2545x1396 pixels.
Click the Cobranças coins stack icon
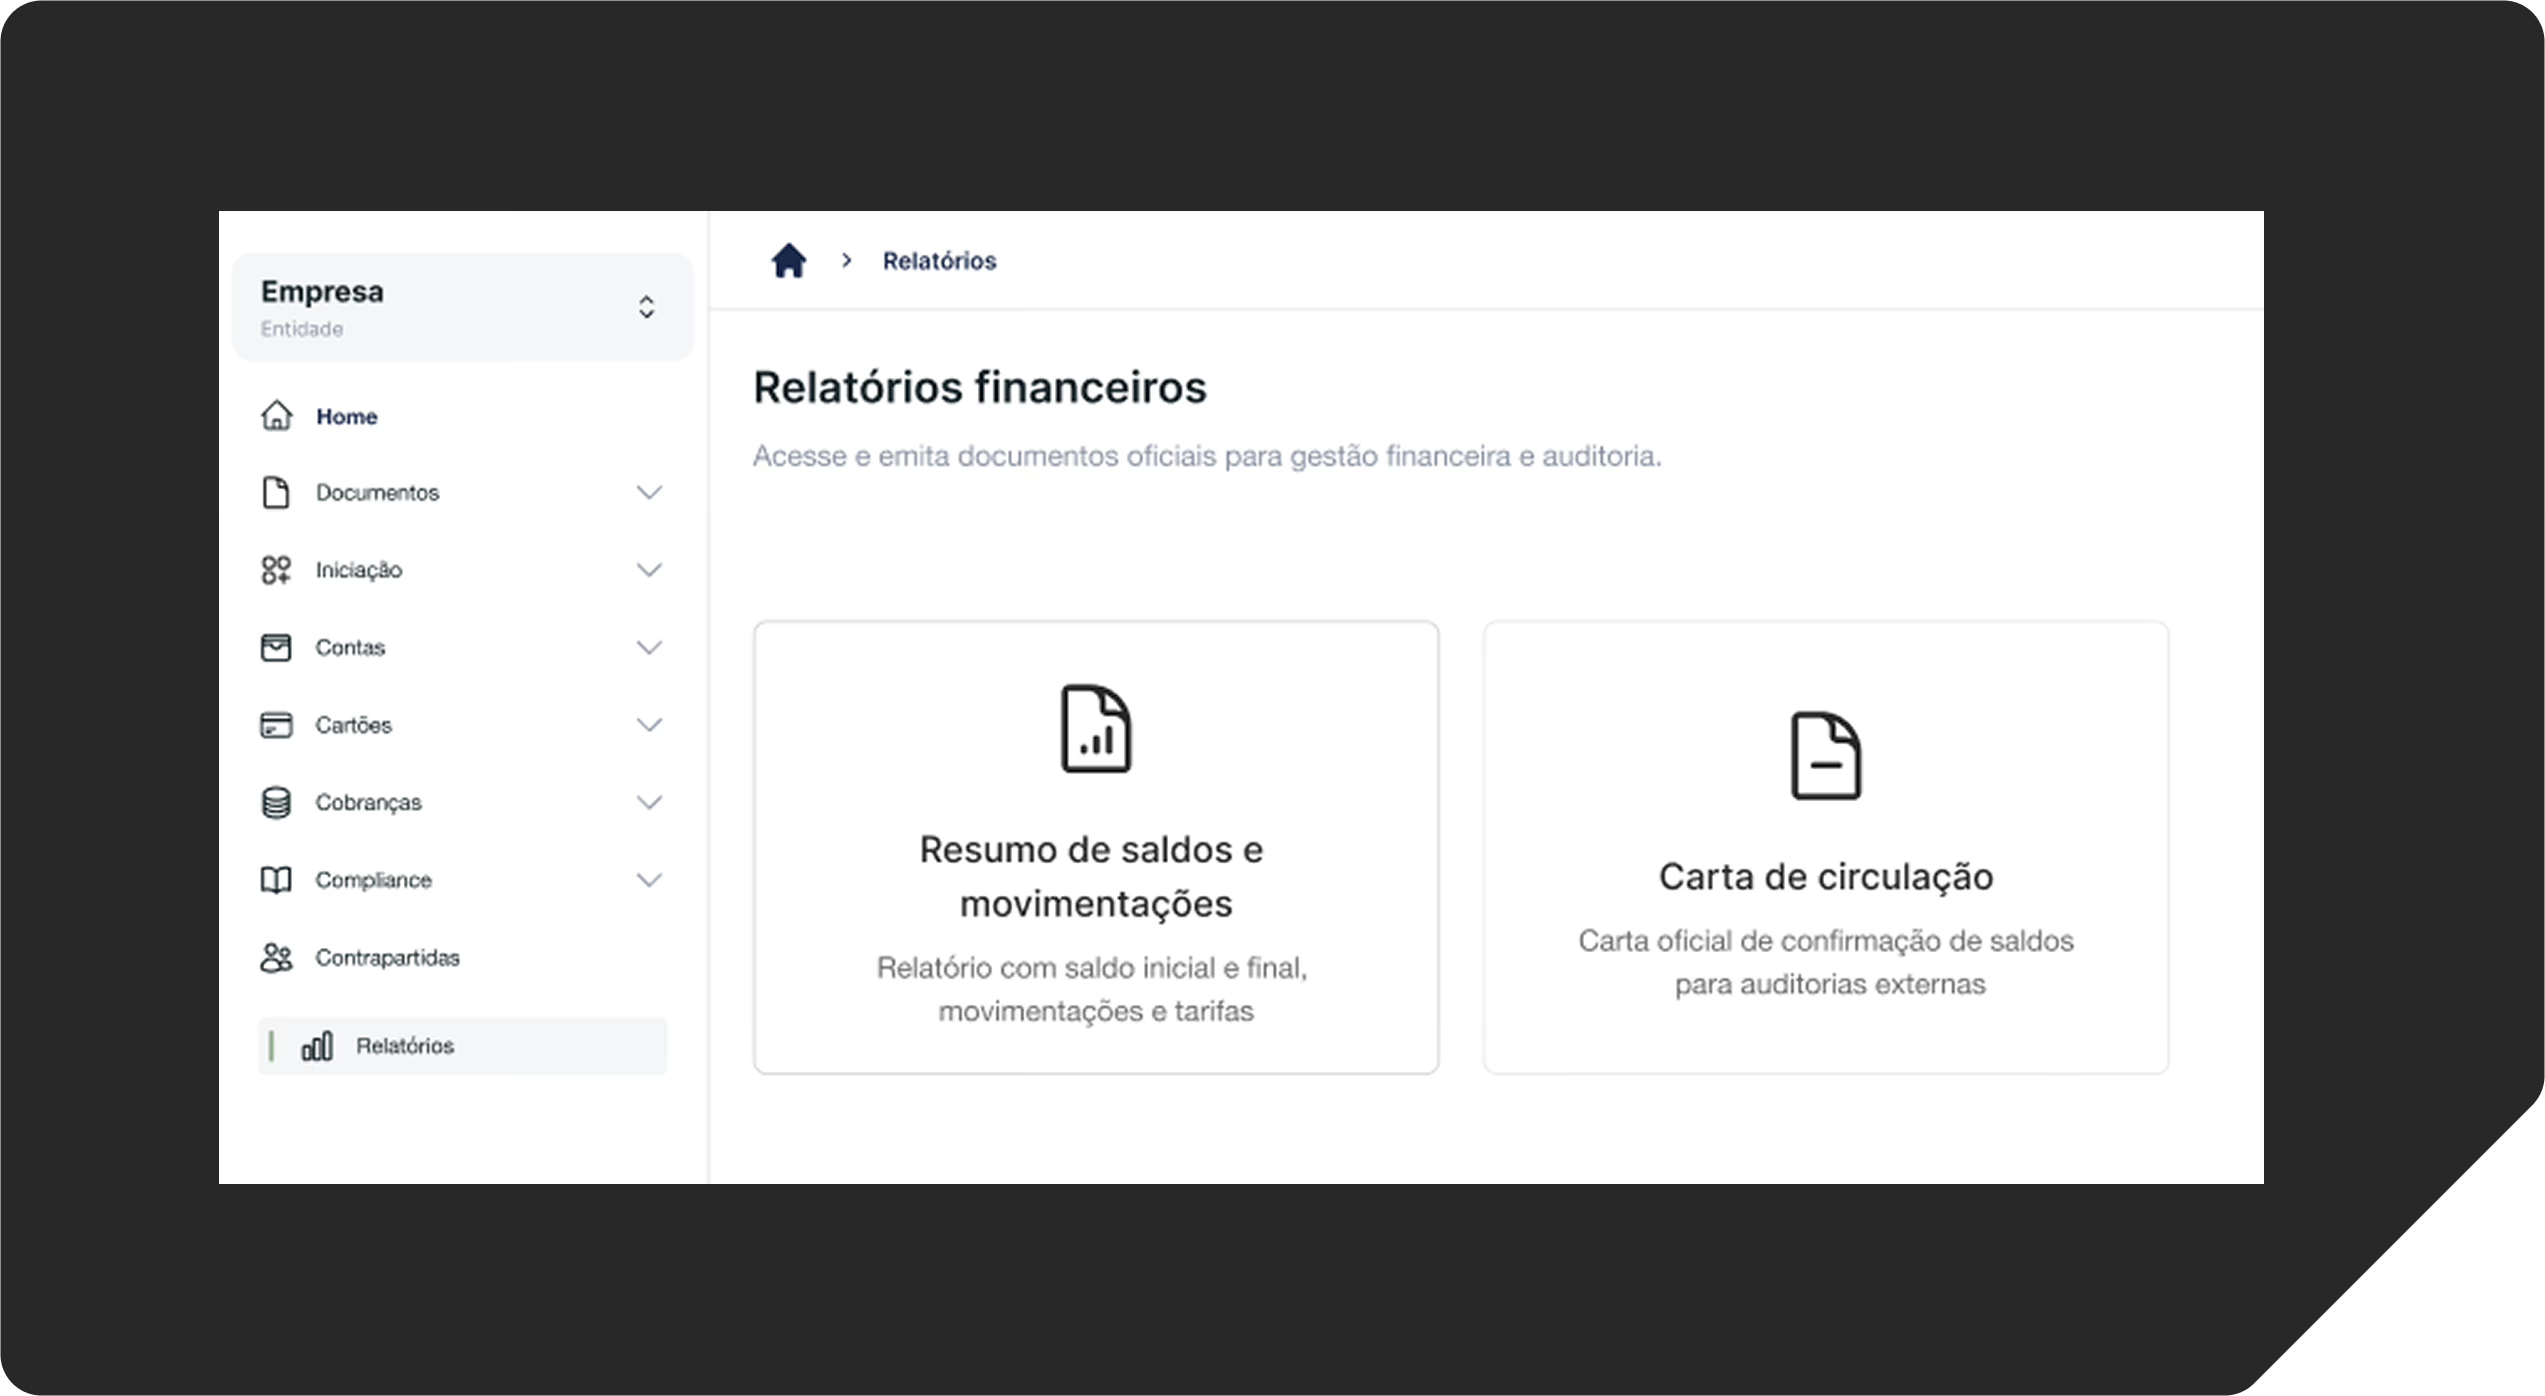click(x=276, y=803)
